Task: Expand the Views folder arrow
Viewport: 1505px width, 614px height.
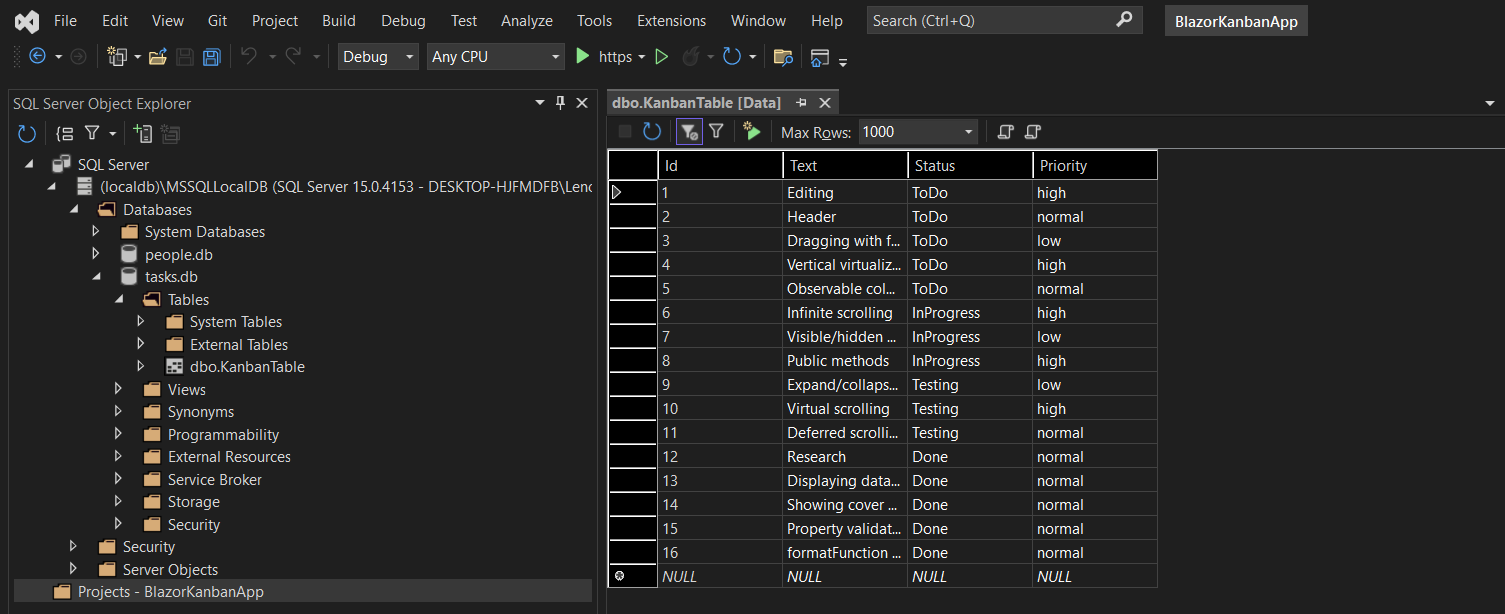Action: pyautogui.click(x=119, y=389)
